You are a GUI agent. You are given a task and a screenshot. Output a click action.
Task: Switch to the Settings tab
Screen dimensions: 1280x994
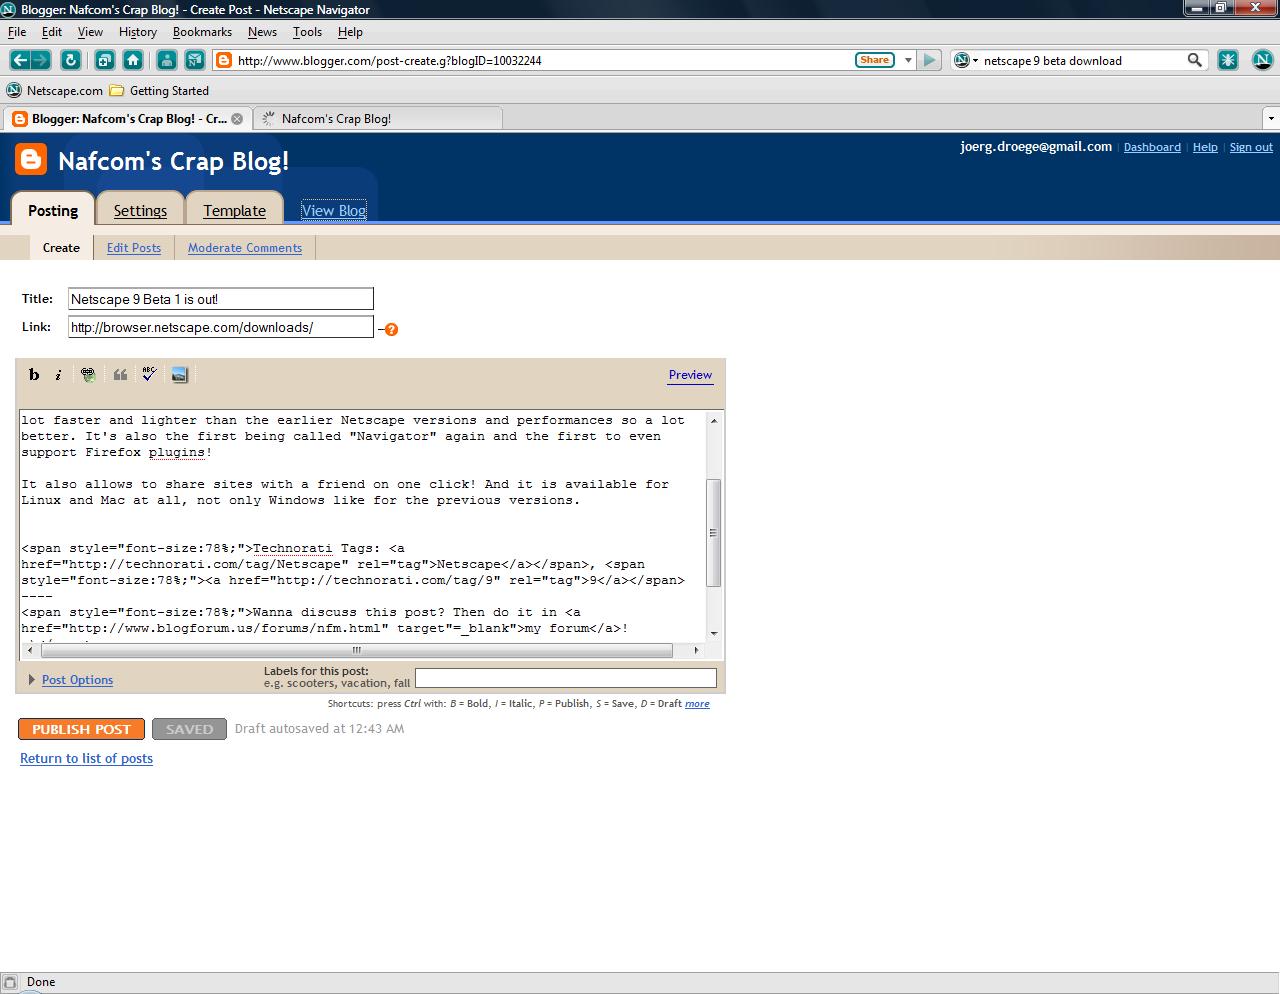[x=140, y=210]
